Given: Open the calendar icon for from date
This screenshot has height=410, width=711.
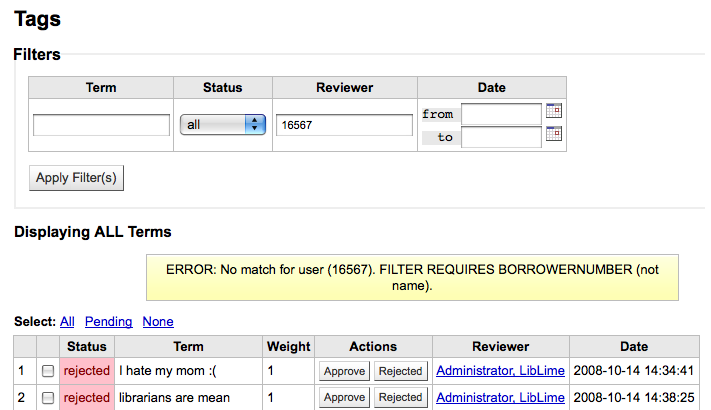Looking at the screenshot, I should click(x=554, y=112).
